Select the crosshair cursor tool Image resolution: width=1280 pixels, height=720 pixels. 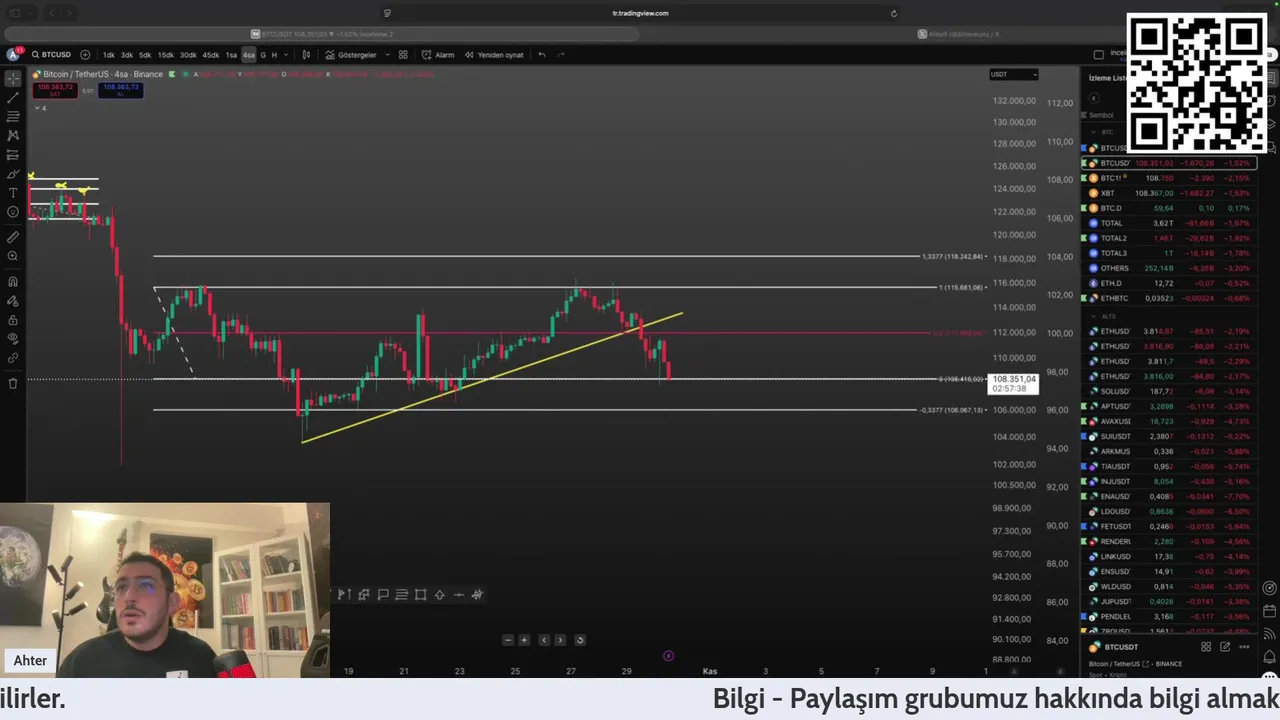point(13,78)
